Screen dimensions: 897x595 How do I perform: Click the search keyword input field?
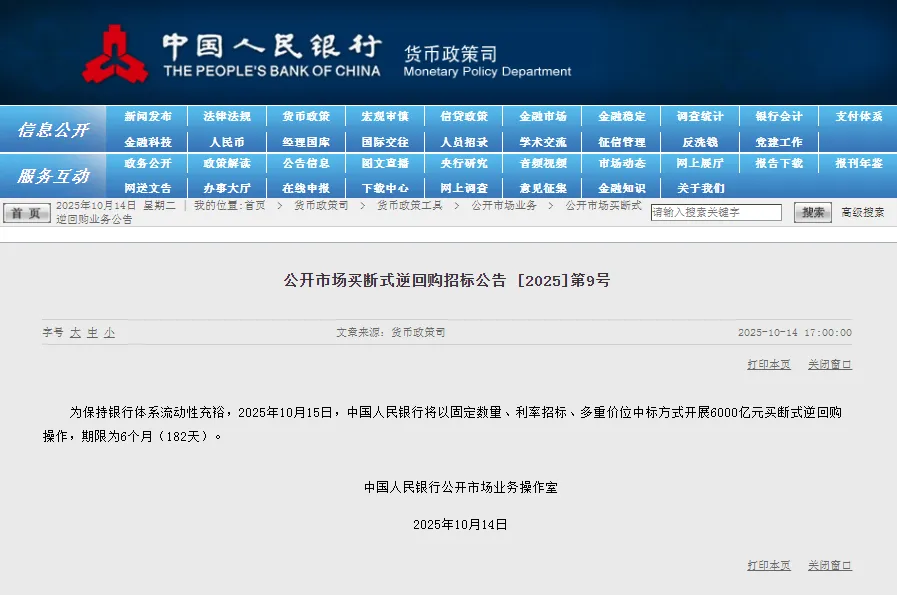pos(716,213)
